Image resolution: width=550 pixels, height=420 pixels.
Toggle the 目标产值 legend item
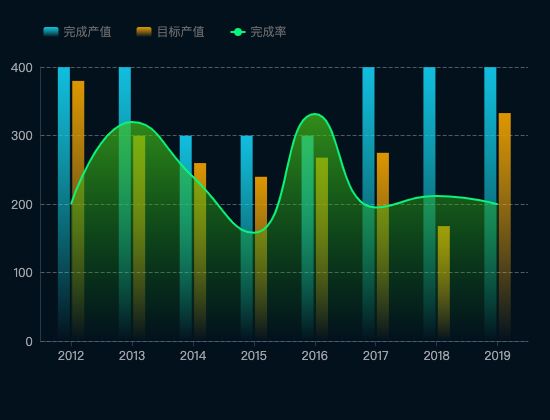(170, 32)
